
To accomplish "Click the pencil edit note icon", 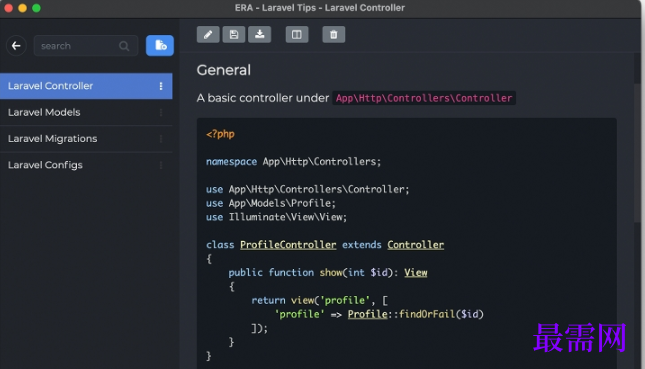I will 208,35.
